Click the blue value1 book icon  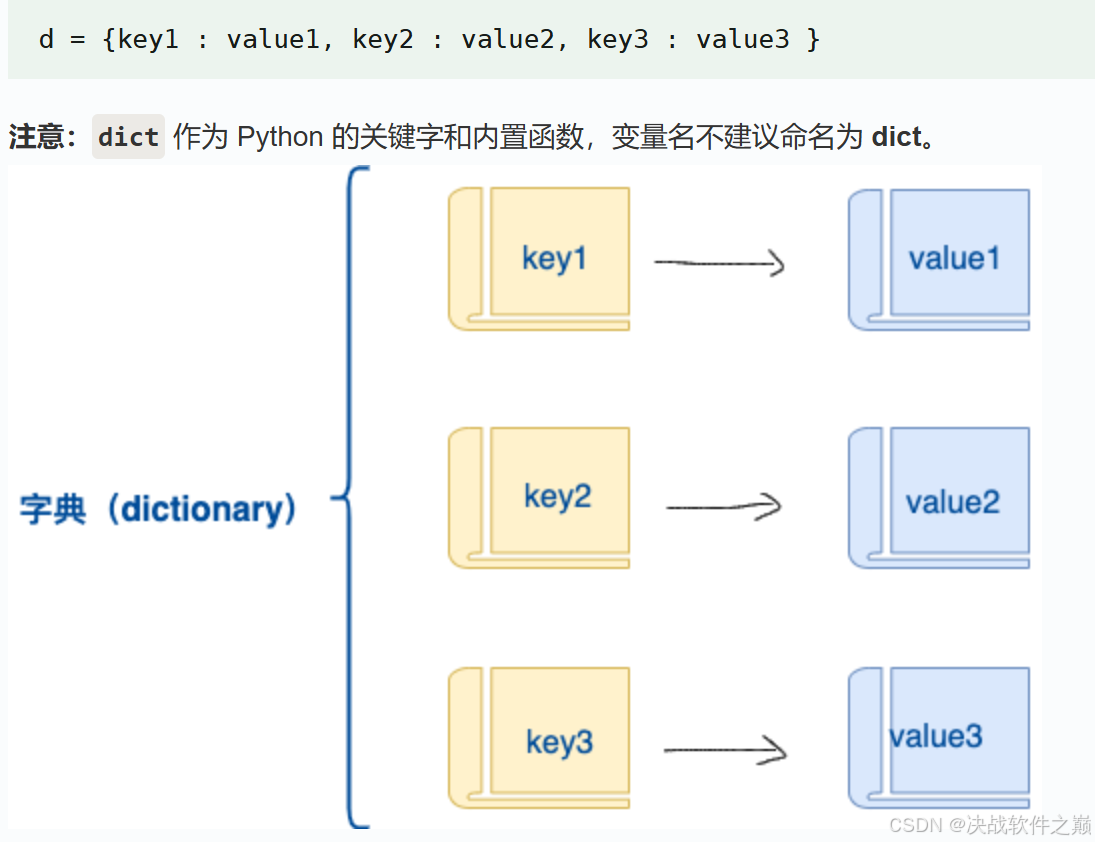click(x=939, y=260)
